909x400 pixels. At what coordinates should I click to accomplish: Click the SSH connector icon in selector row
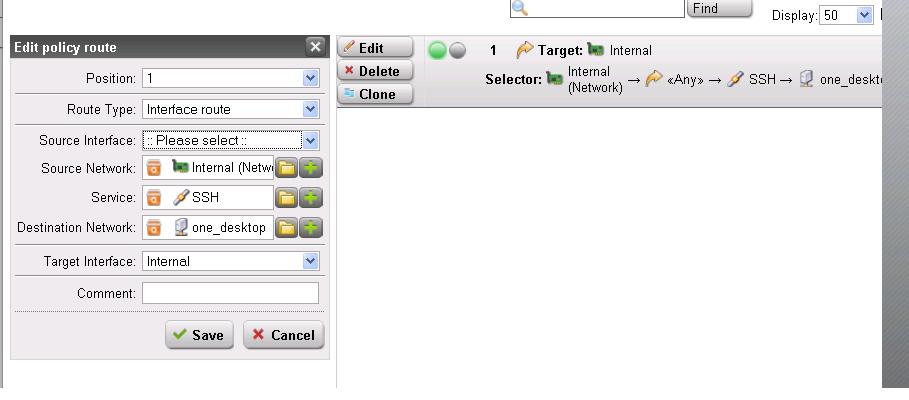[735, 79]
